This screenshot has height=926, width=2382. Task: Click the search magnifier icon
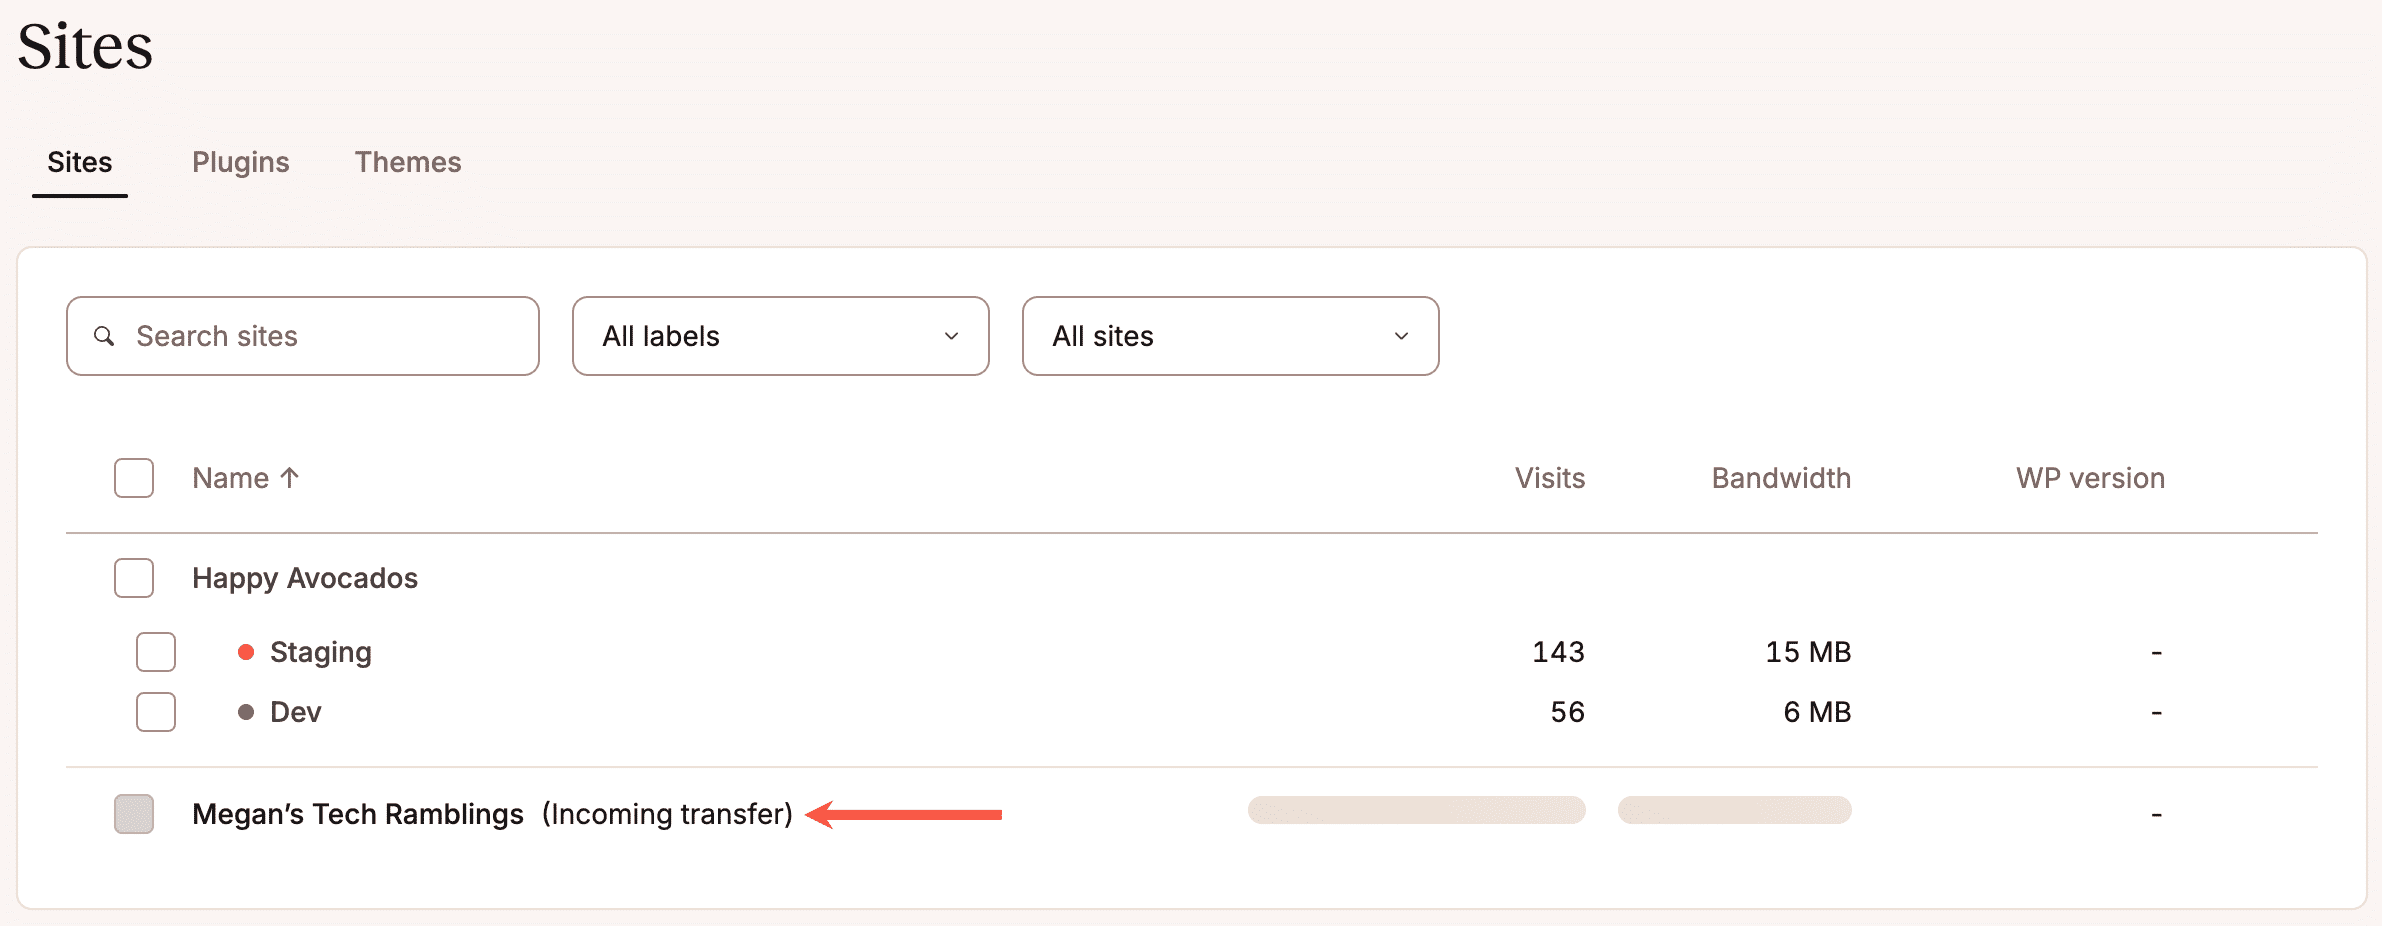(104, 336)
